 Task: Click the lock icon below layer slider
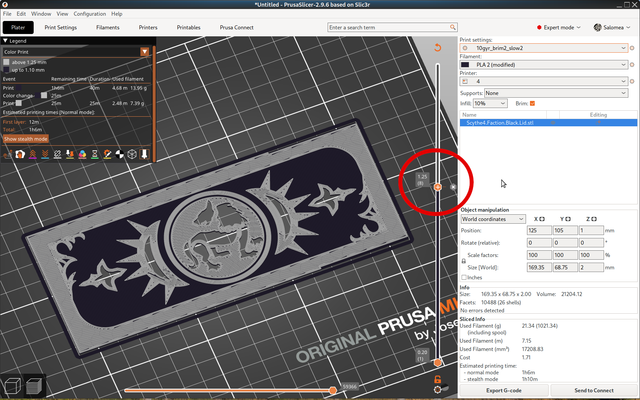(438, 379)
